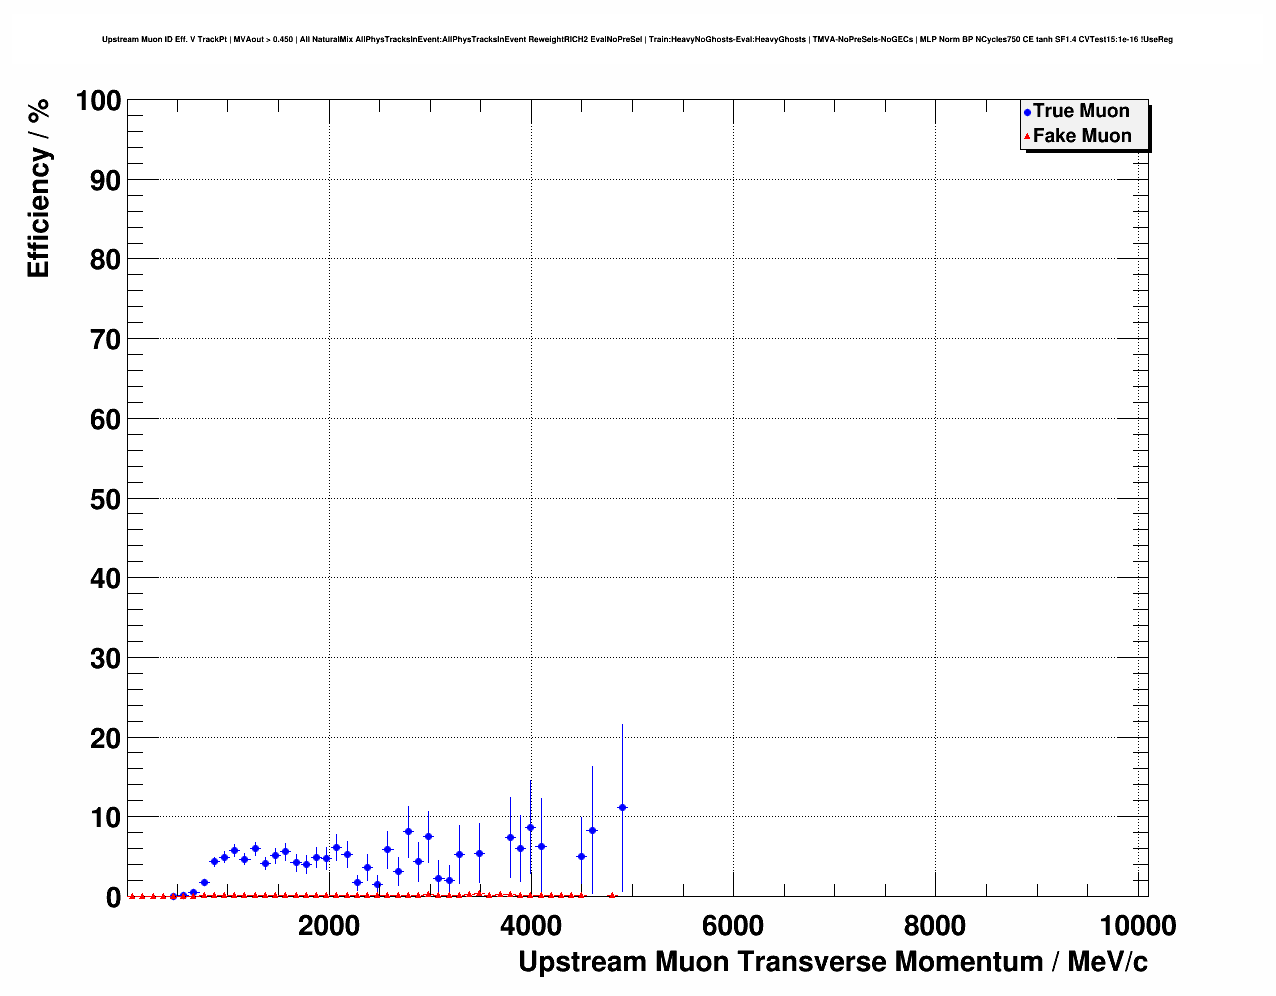Click the leftmost red triangle data marker
This screenshot has width=1276, height=996.
(132, 896)
